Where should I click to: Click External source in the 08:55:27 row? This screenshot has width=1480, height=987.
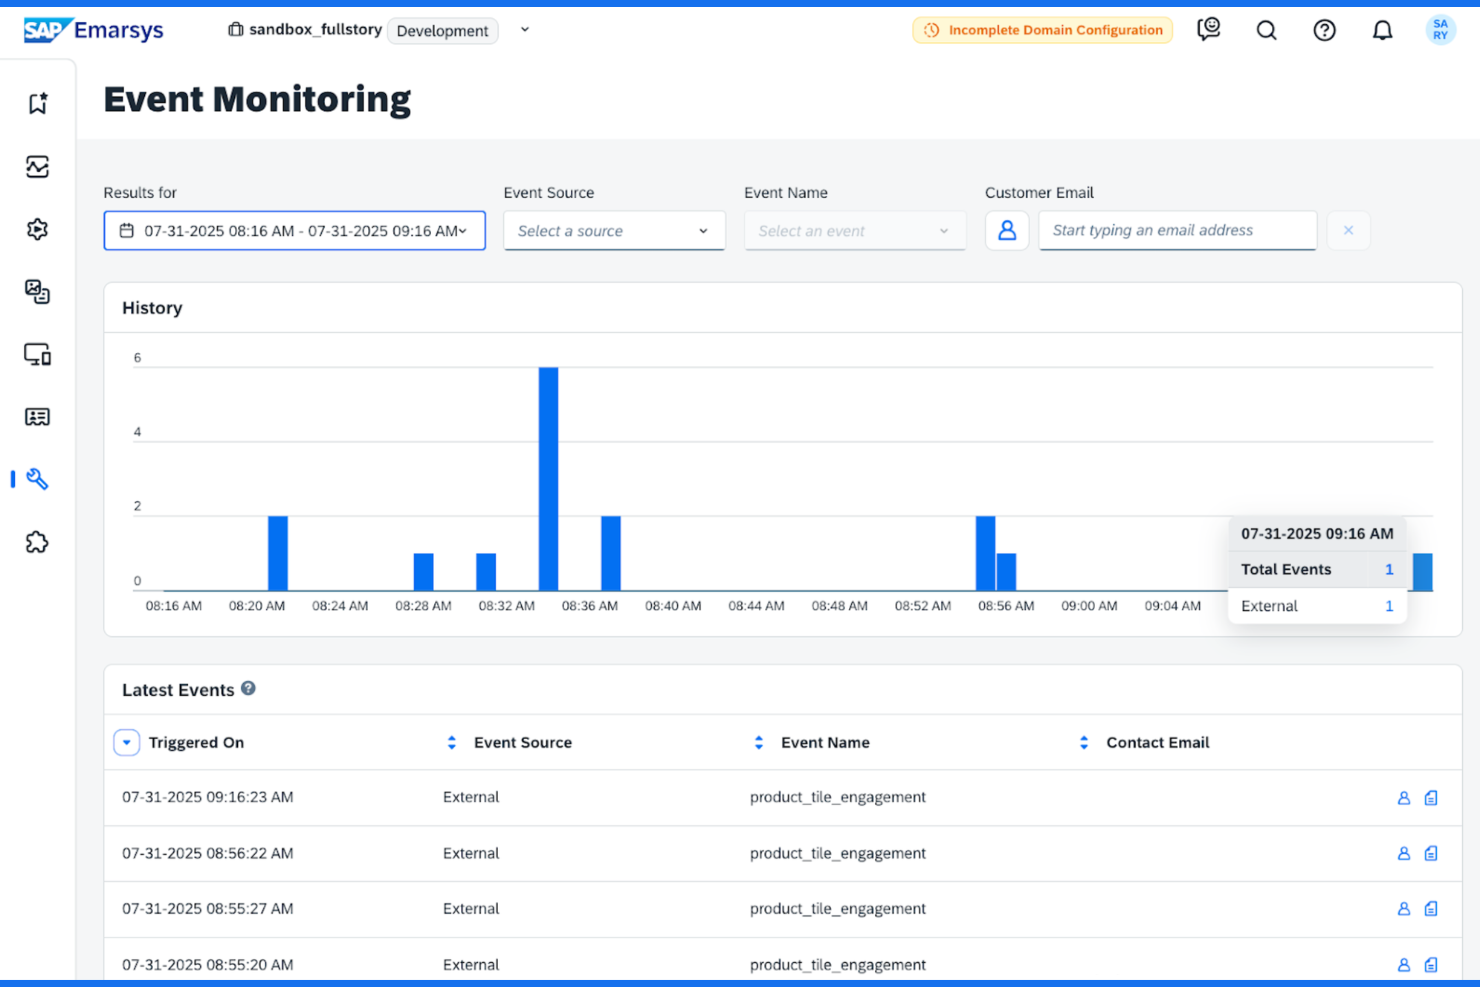click(x=471, y=909)
